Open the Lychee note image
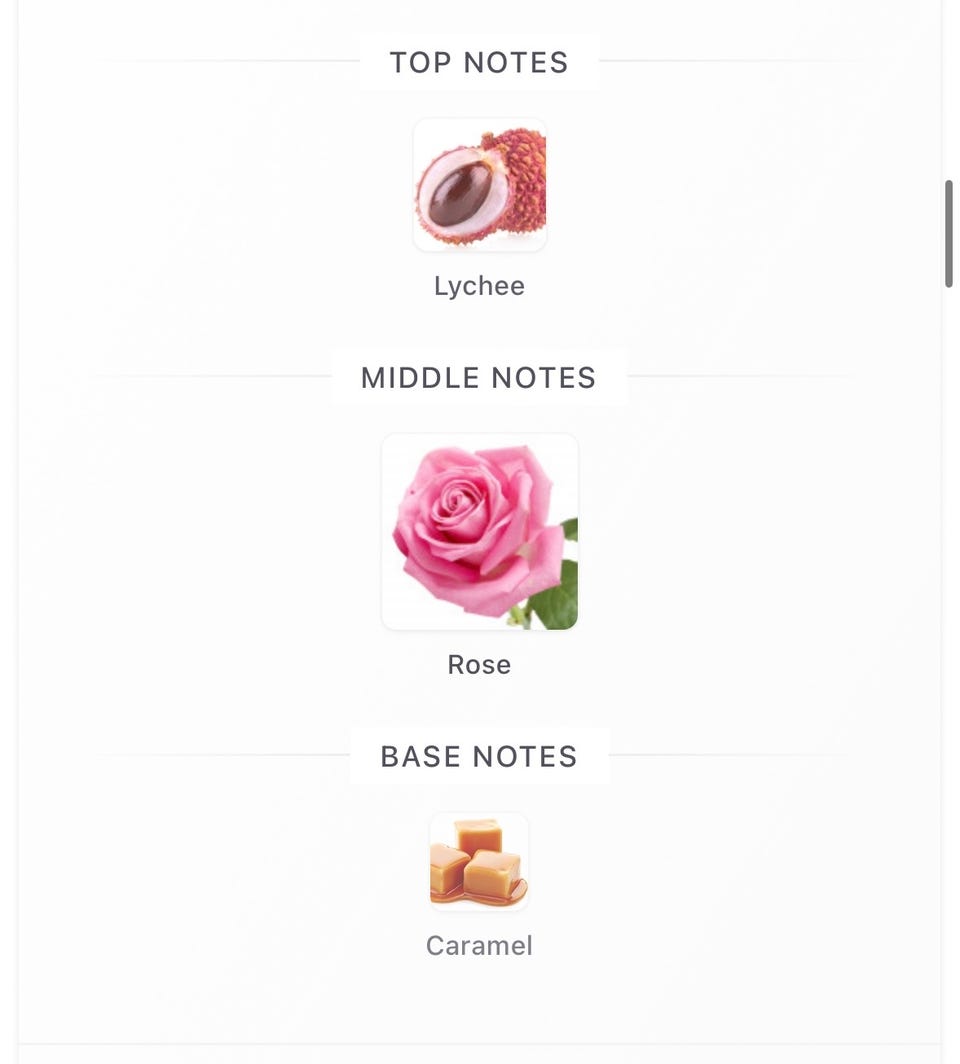The height and width of the screenshot is (1064, 960). click(480, 185)
